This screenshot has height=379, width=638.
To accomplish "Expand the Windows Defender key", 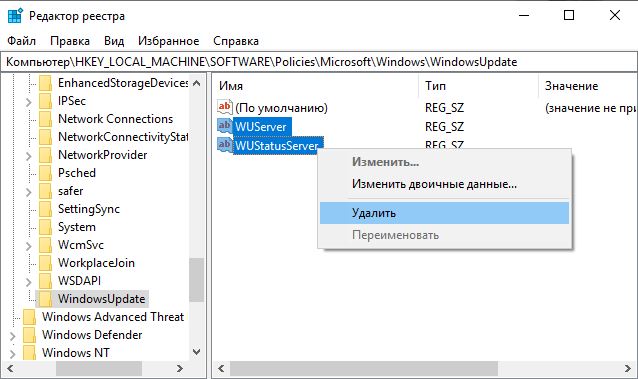I will tap(13, 335).
